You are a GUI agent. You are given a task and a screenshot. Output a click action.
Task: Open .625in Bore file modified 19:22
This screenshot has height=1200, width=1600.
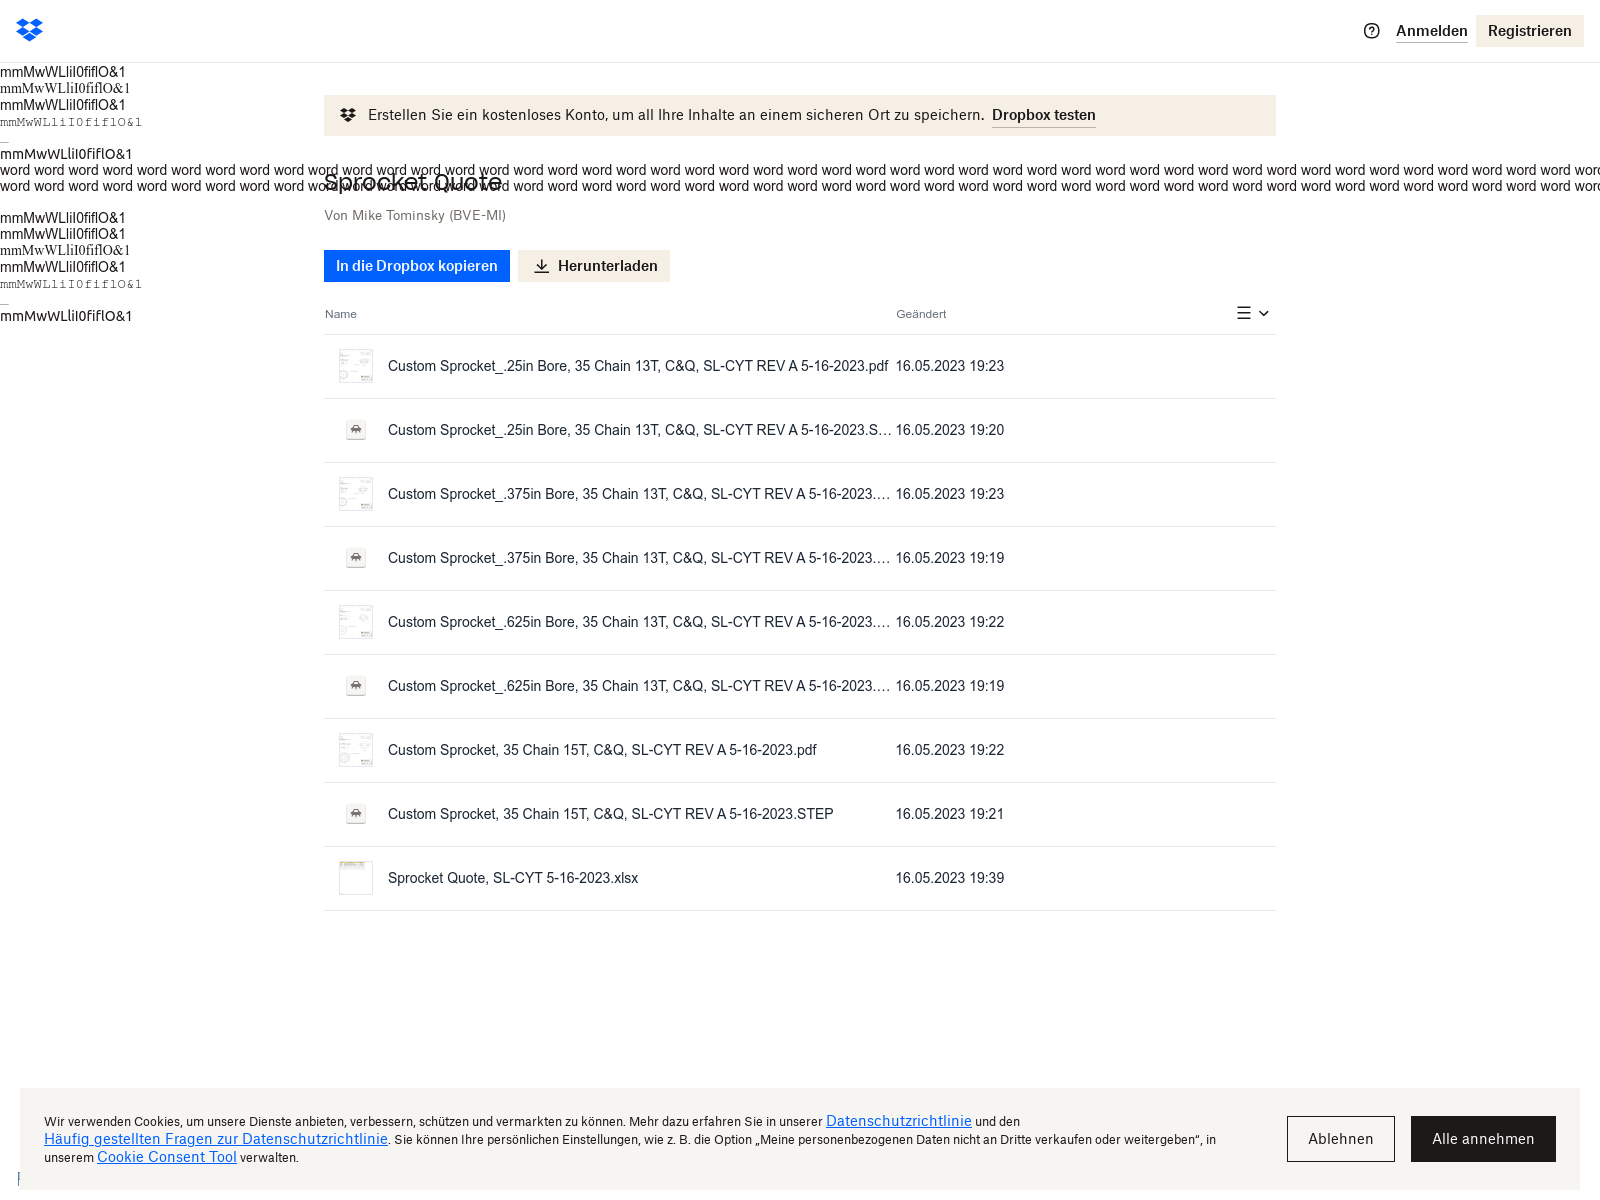coord(639,622)
